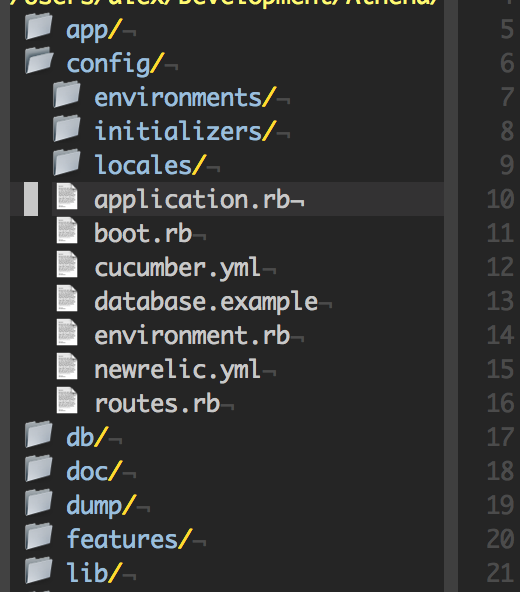Expand the db/ directory entry
The image size is (520, 592).
point(88,437)
